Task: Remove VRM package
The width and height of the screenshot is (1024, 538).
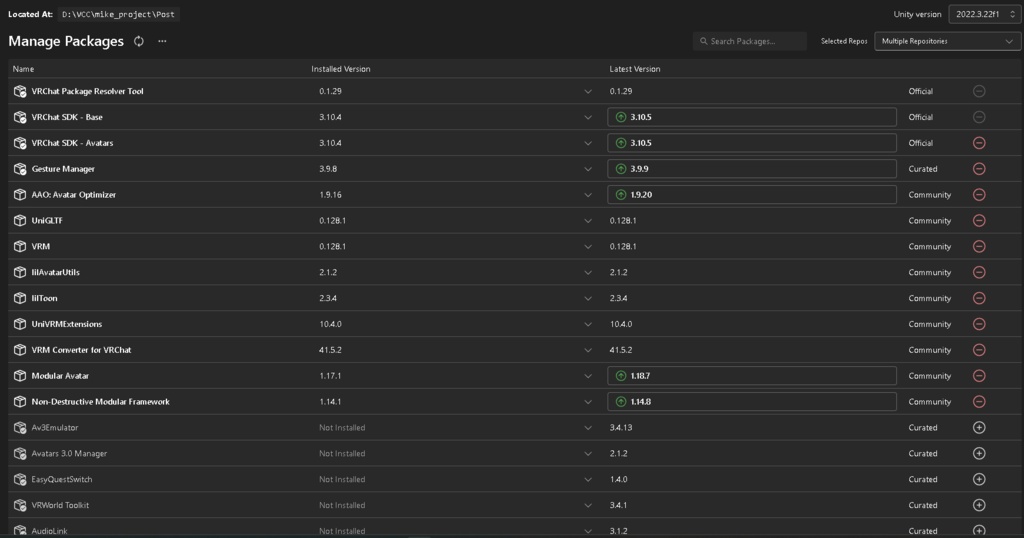Action: (x=979, y=246)
